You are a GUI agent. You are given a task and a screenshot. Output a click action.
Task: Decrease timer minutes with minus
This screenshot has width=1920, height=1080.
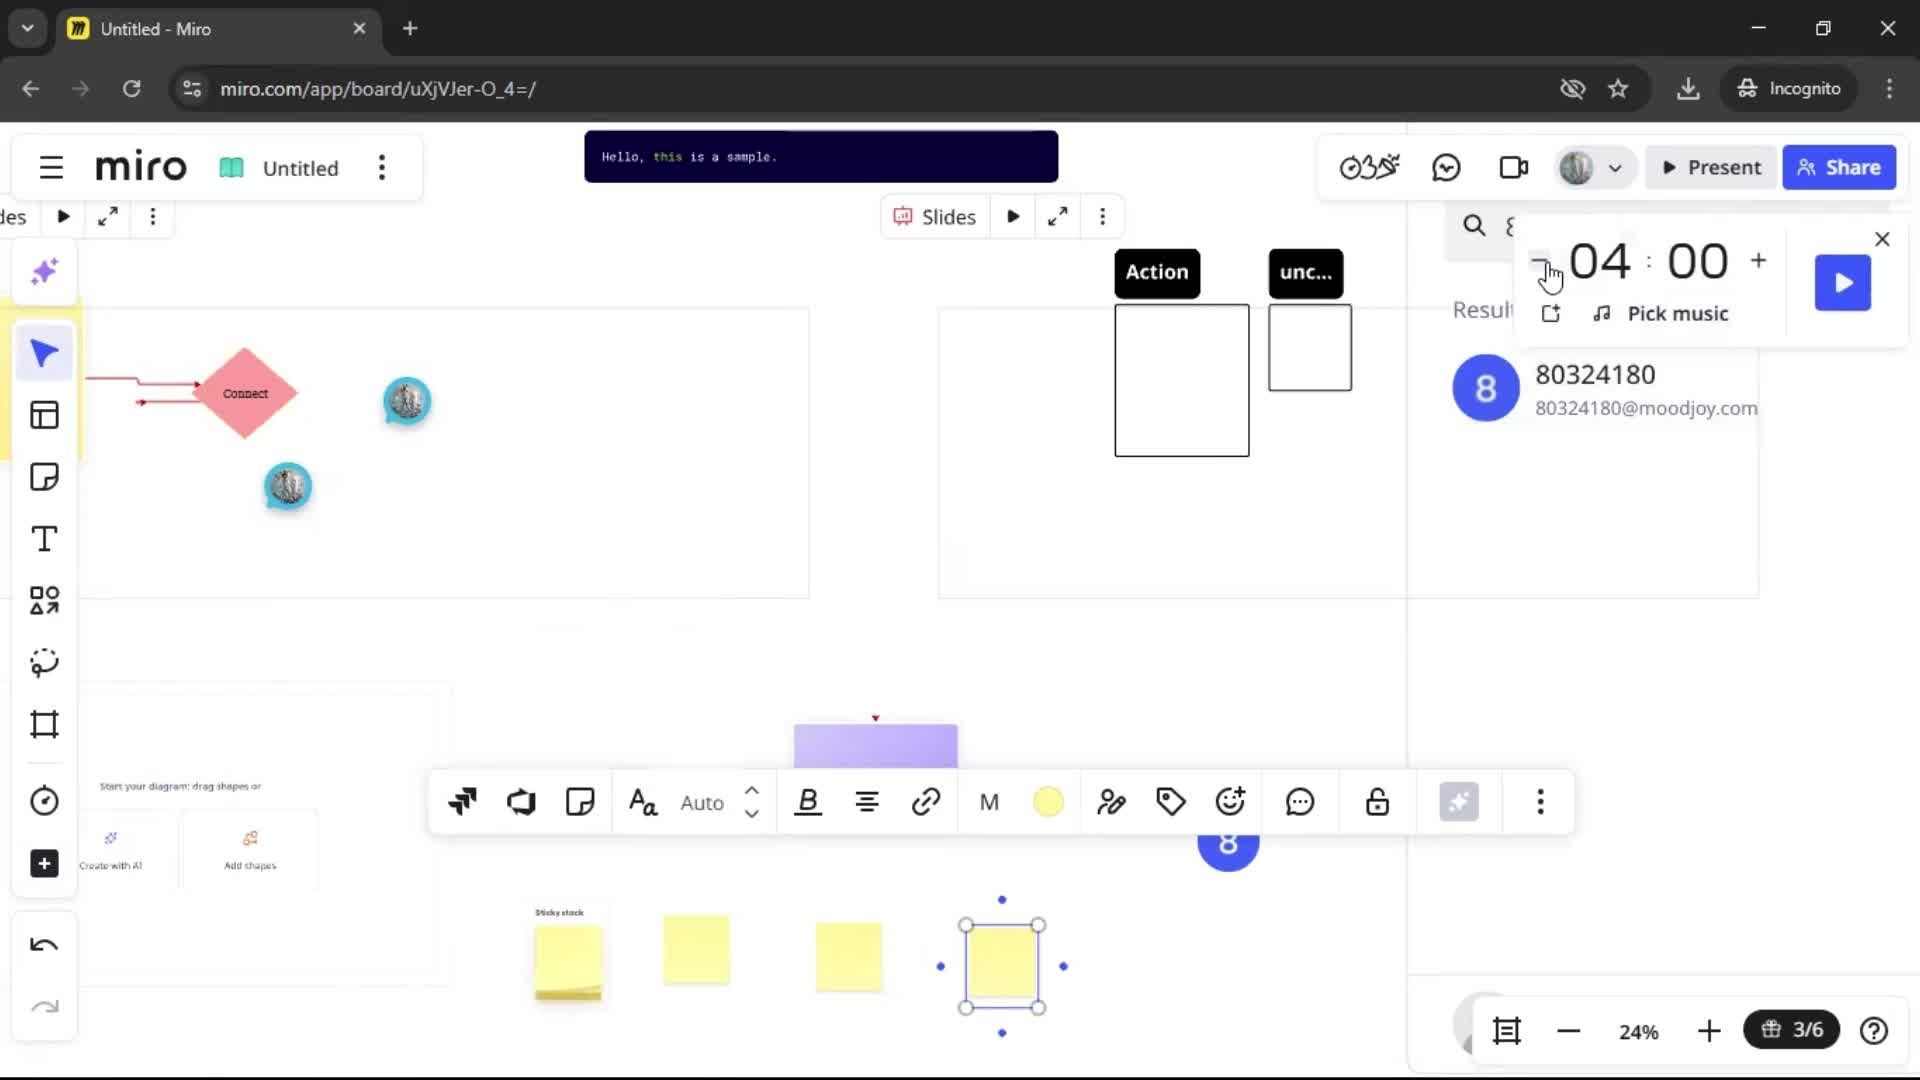click(x=1540, y=261)
